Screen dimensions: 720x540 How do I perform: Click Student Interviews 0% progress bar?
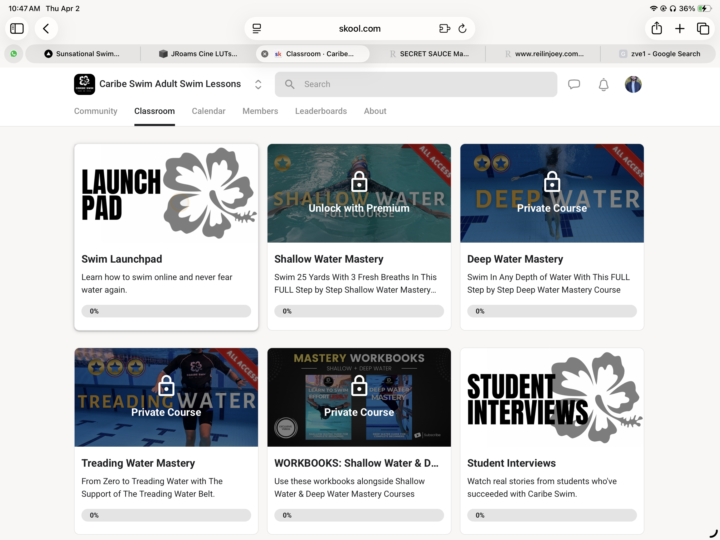552,515
